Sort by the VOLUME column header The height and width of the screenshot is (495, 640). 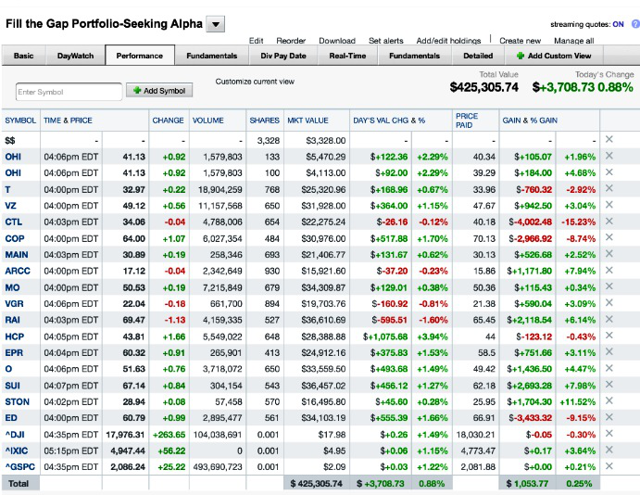pyautogui.click(x=208, y=120)
